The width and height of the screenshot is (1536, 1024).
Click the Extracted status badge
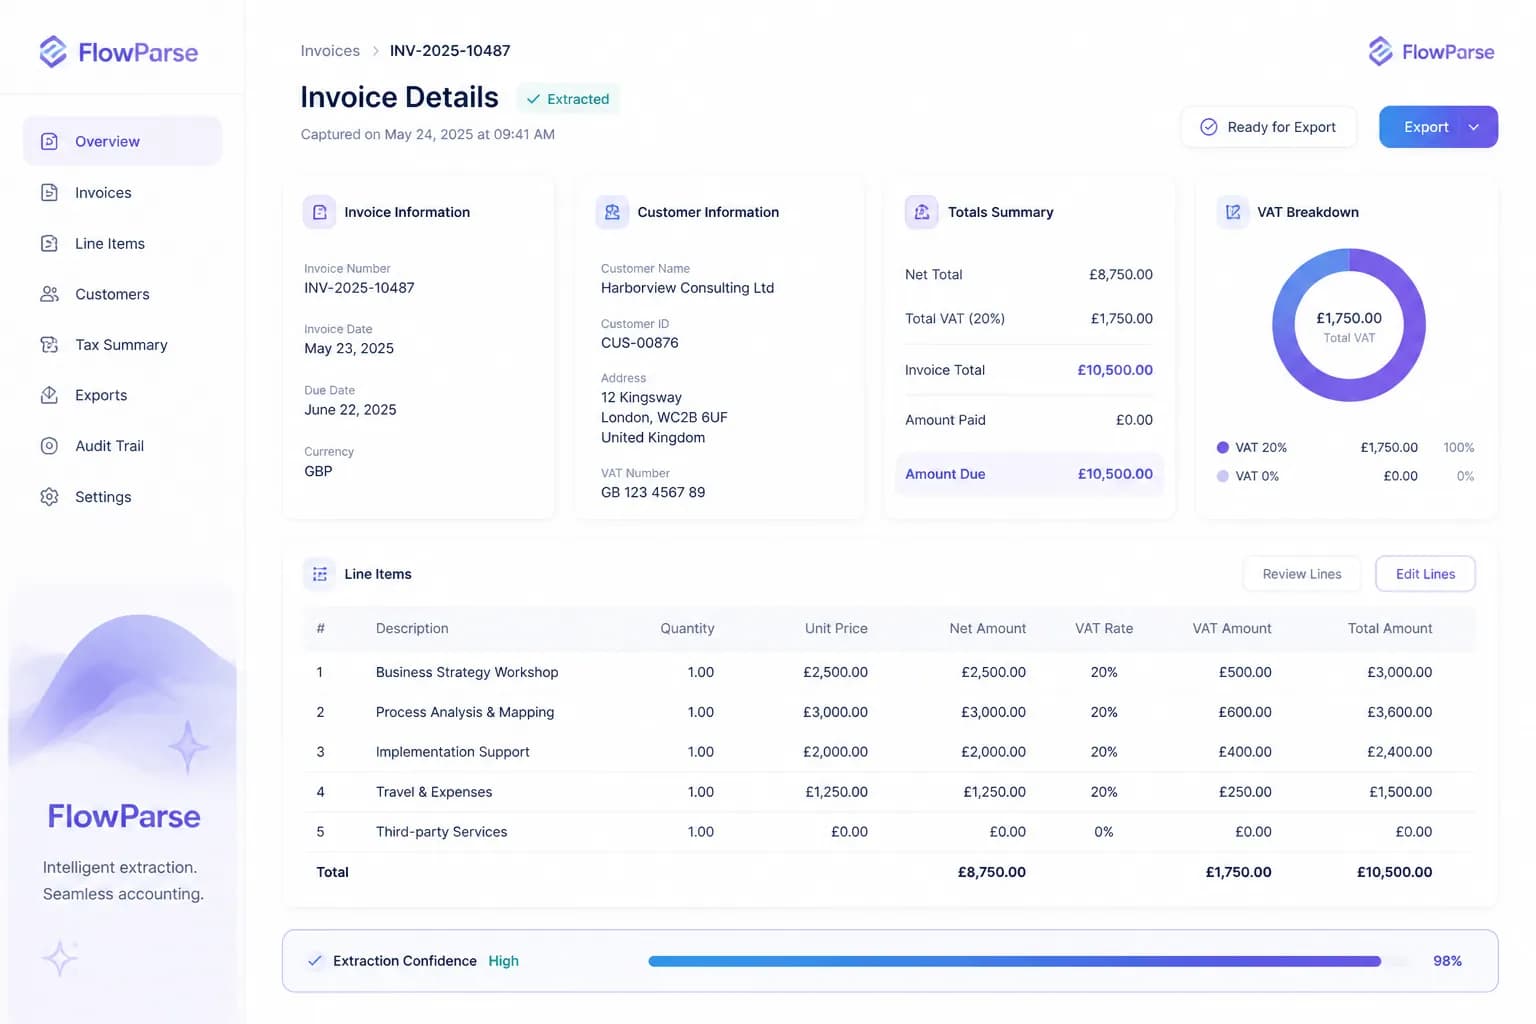tap(568, 99)
